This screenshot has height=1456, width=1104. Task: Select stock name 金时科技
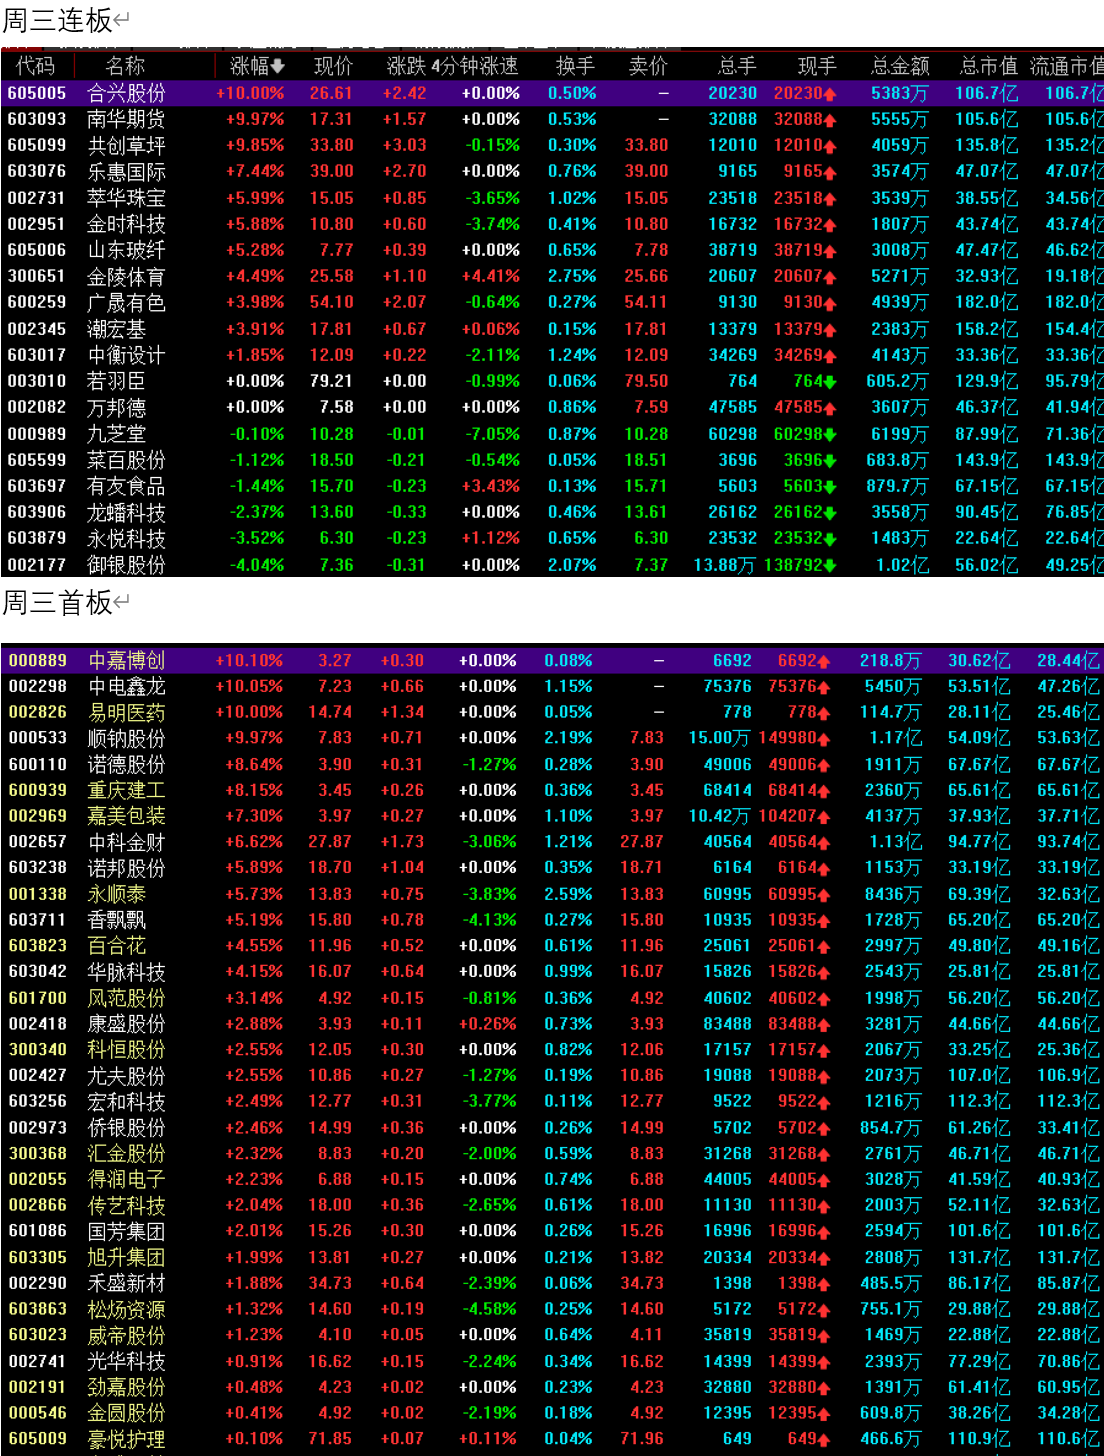(126, 224)
